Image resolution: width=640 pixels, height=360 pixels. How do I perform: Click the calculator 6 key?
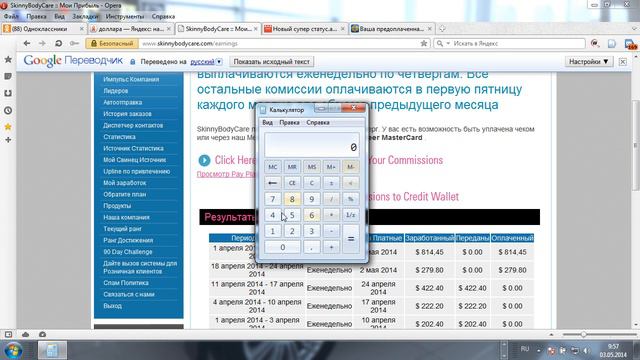pos(311,215)
